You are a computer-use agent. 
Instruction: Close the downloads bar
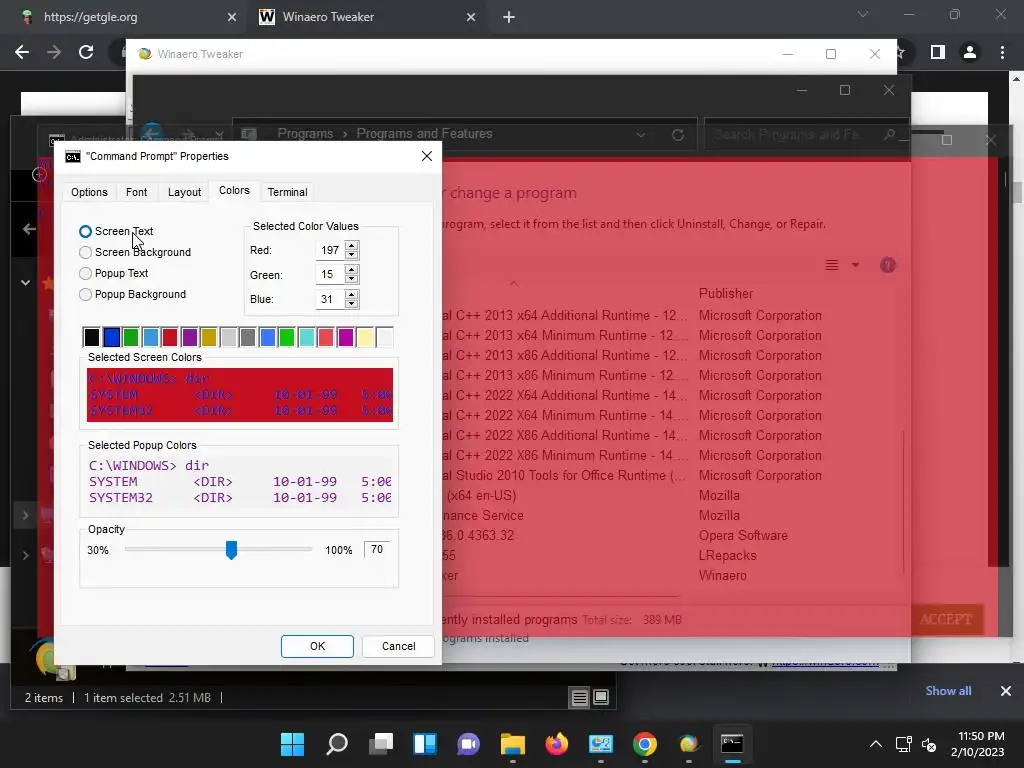click(x=1006, y=691)
